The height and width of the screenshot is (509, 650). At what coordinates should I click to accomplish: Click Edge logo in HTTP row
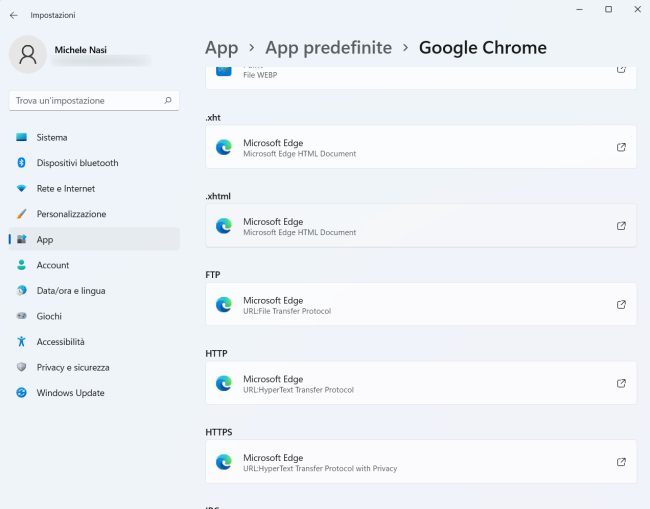pos(224,383)
